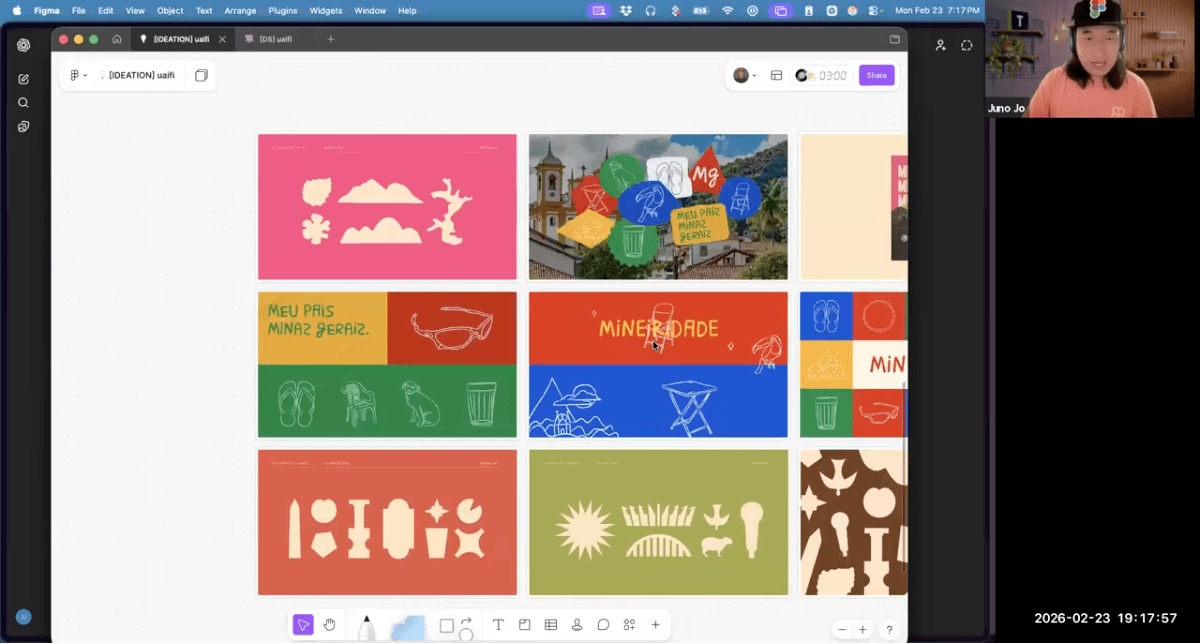Open the Plugins menu in the menu bar
The height and width of the screenshot is (644, 1200).
(x=282, y=10)
